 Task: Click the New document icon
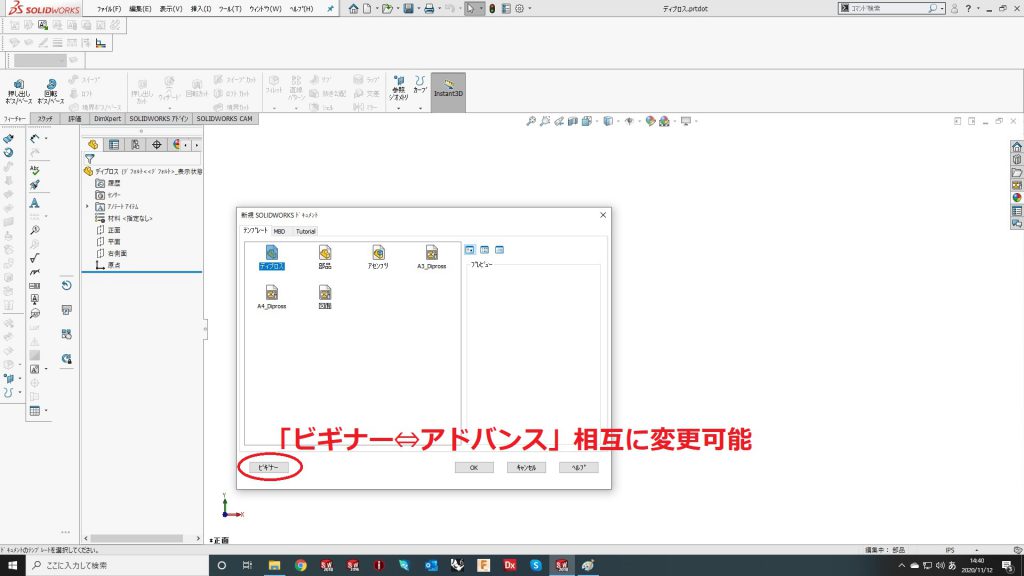(367, 8)
